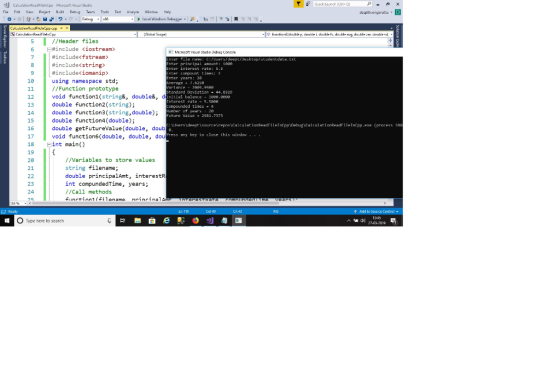560x373 pixels.
Task: Open the Tools menu
Action: (105, 12)
